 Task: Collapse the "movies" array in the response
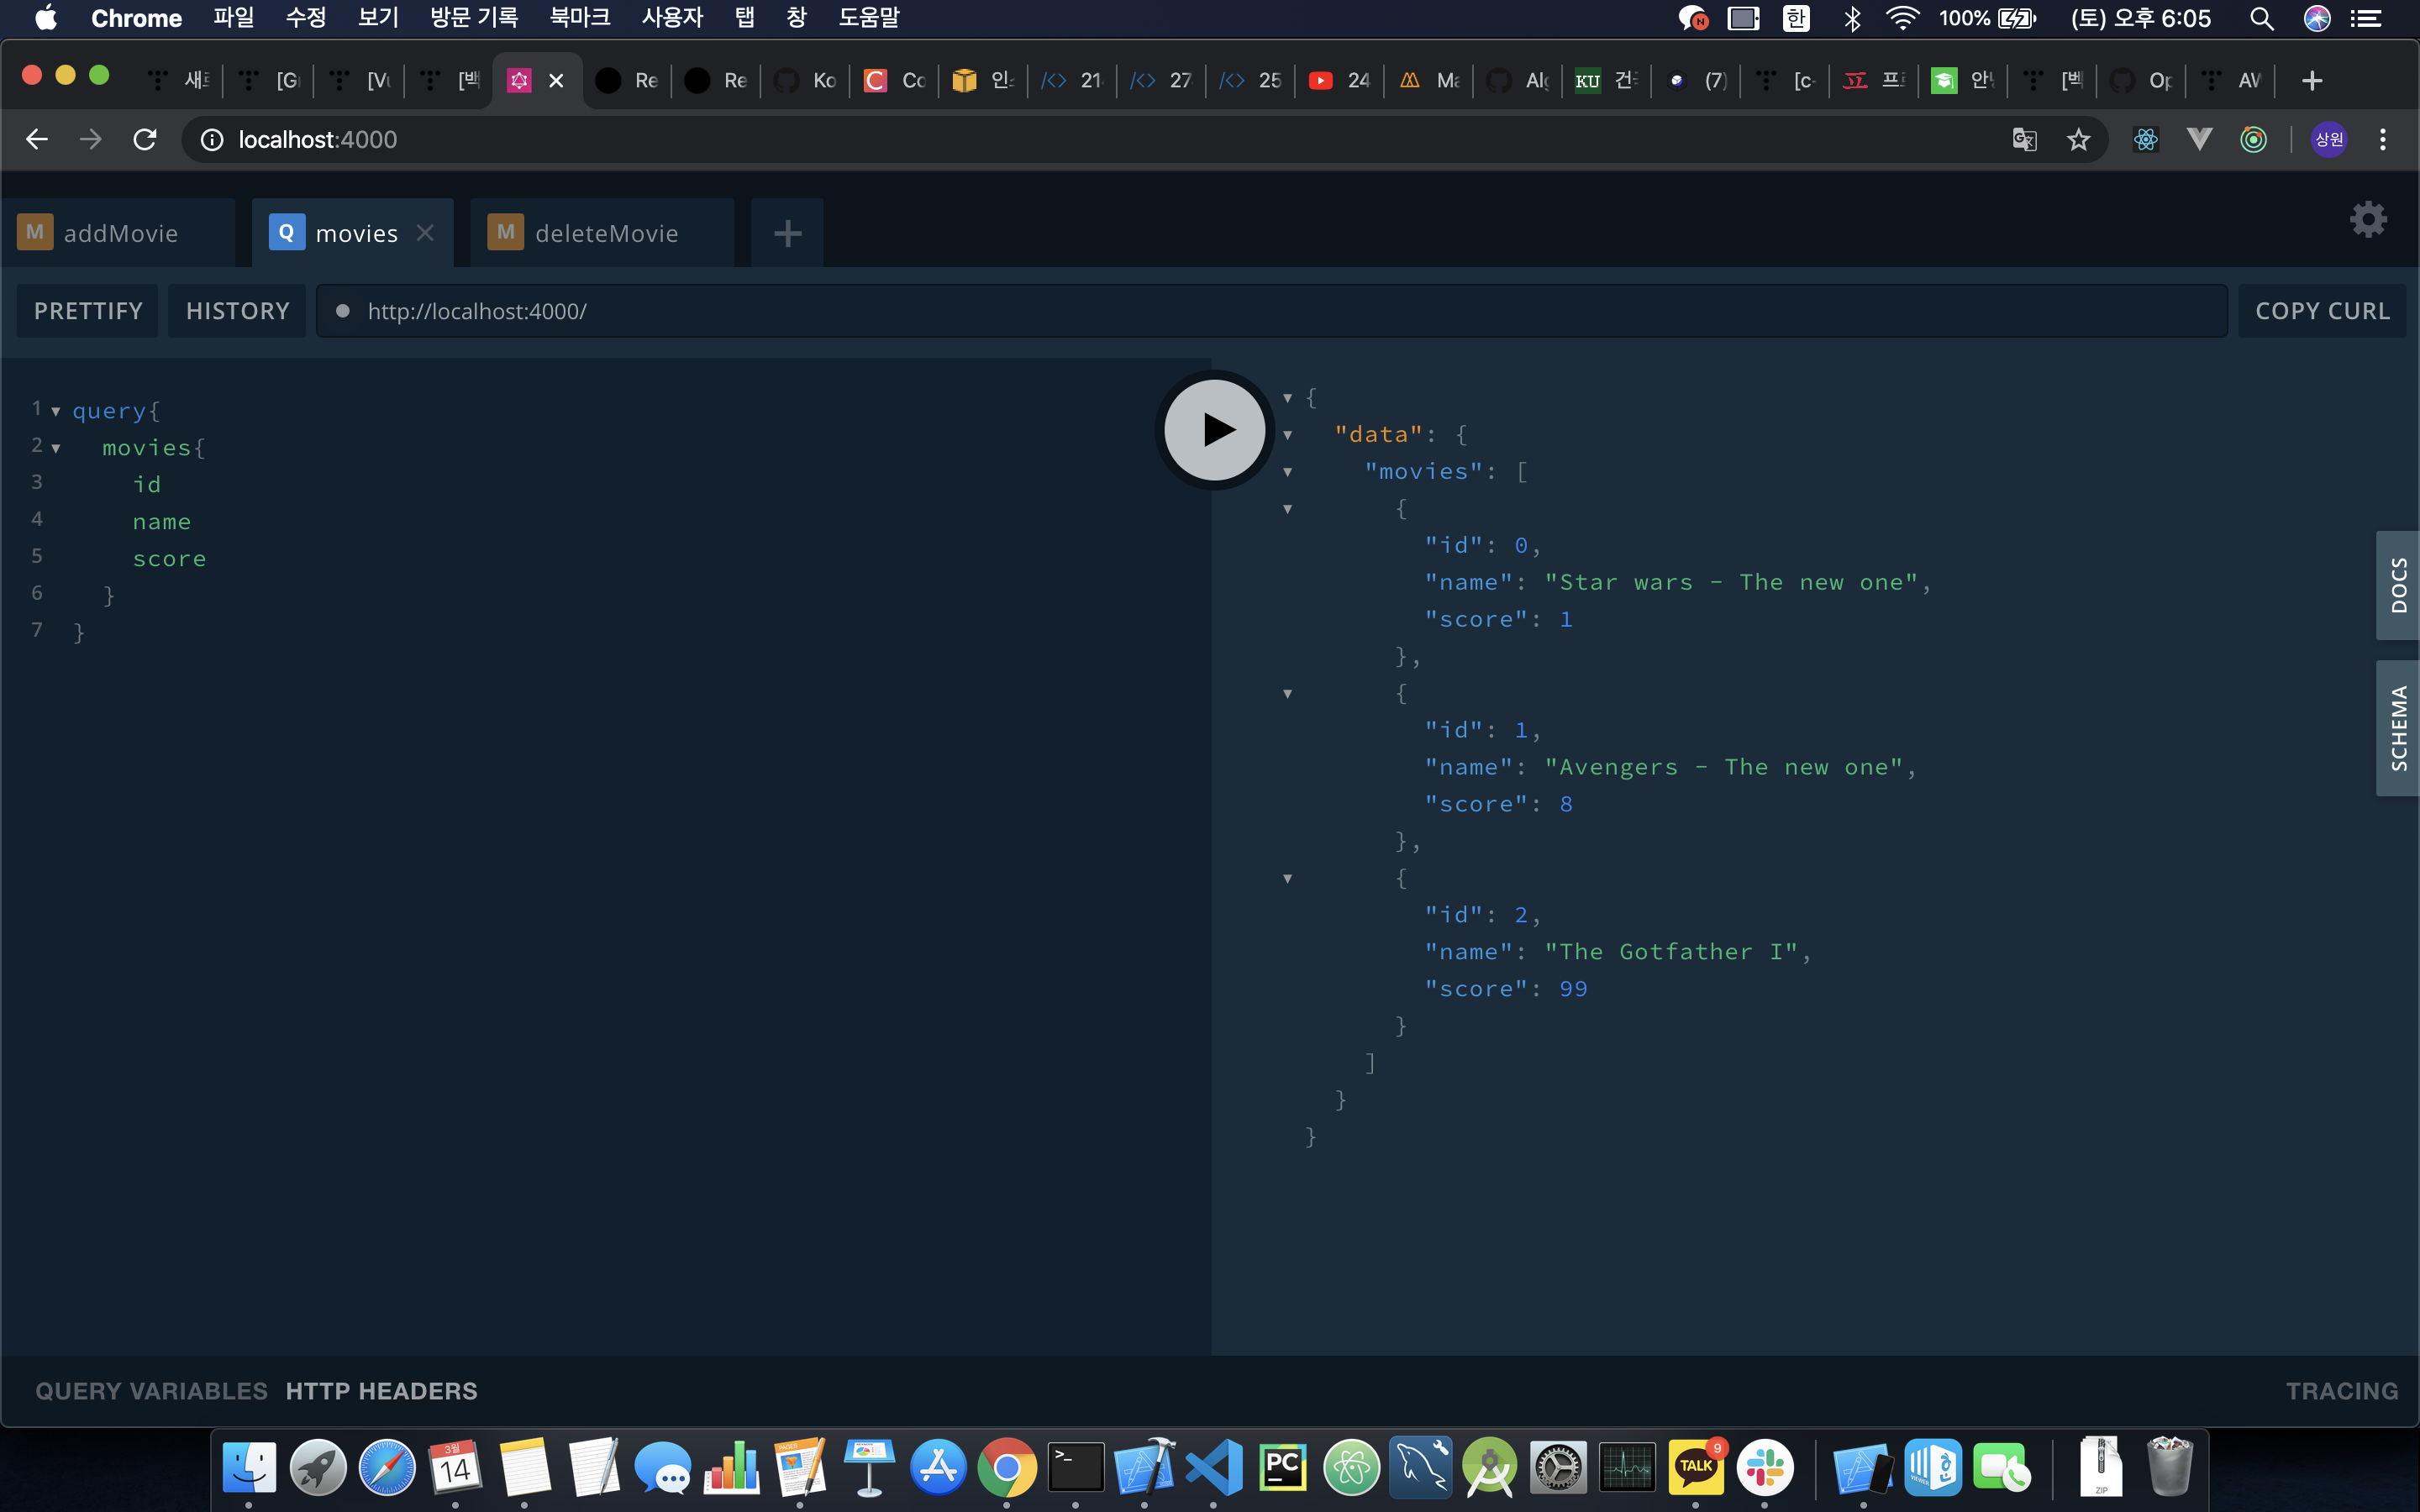click(1288, 472)
